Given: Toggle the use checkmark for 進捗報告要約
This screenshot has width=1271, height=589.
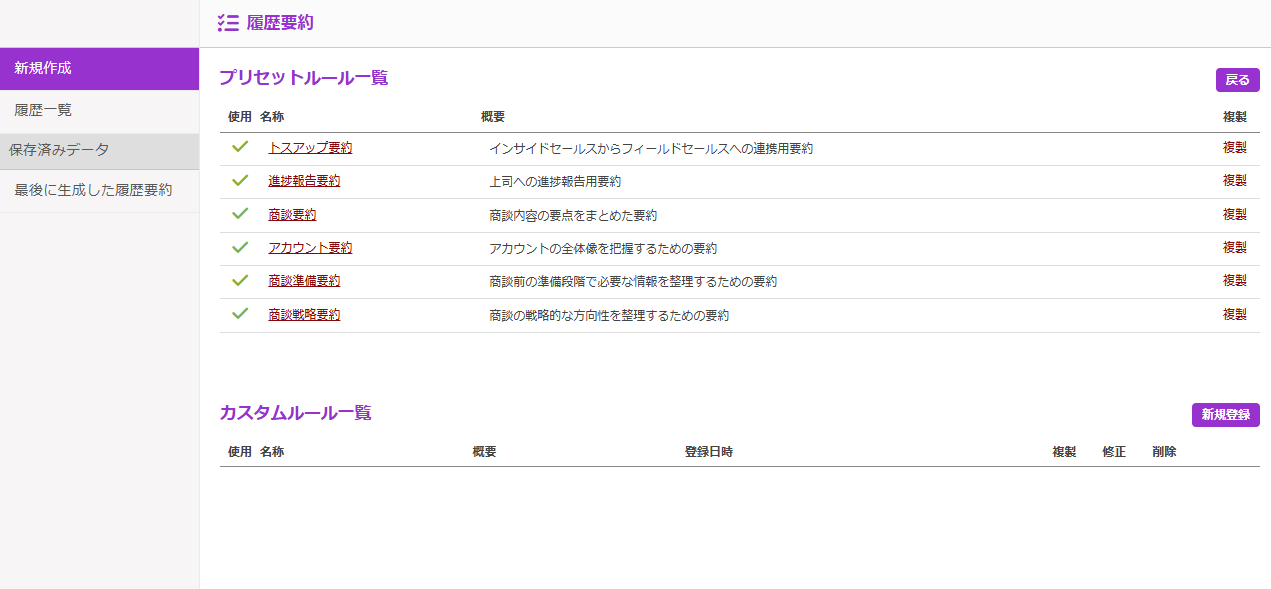Looking at the screenshot, I should coord(240,181).
